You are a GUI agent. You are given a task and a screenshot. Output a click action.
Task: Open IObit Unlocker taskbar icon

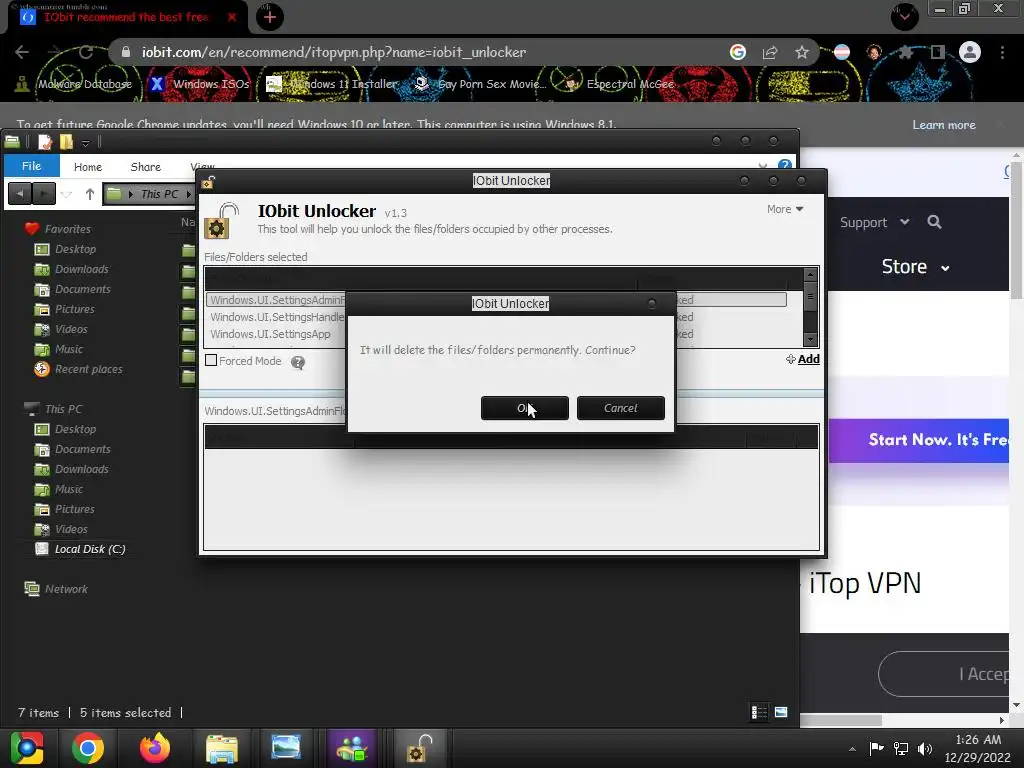pos(417,748)
